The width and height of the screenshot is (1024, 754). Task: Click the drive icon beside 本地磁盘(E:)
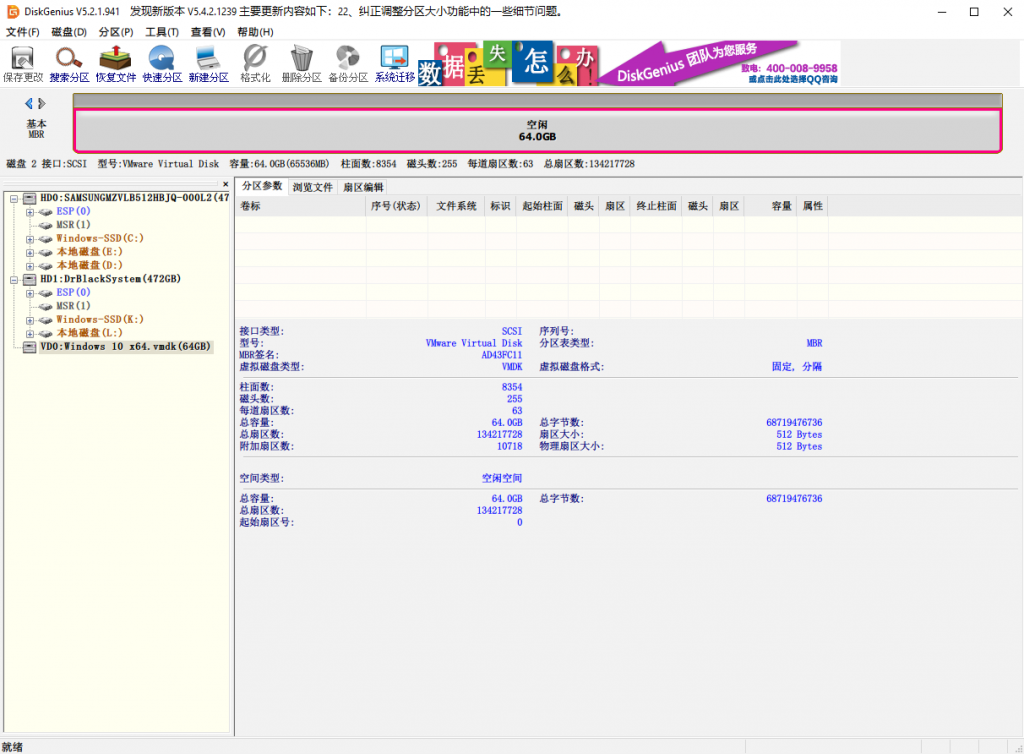(45, 252)
